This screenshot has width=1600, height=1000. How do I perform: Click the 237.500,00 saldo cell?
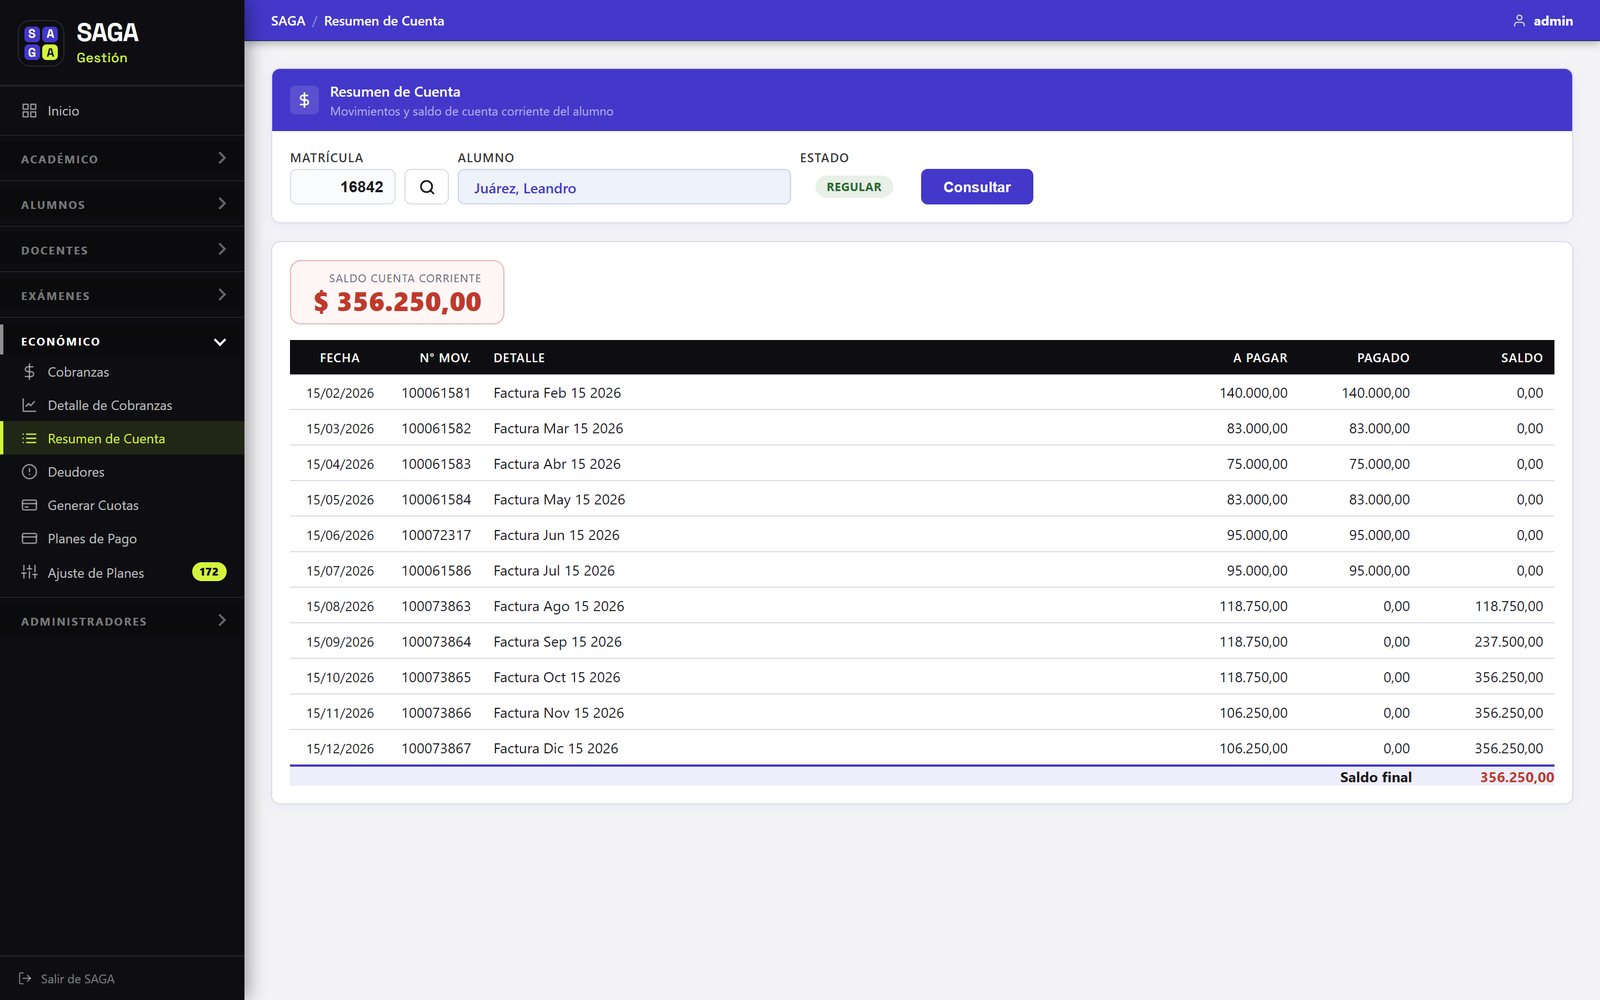pyautogui.click(x=1509, y=642)
